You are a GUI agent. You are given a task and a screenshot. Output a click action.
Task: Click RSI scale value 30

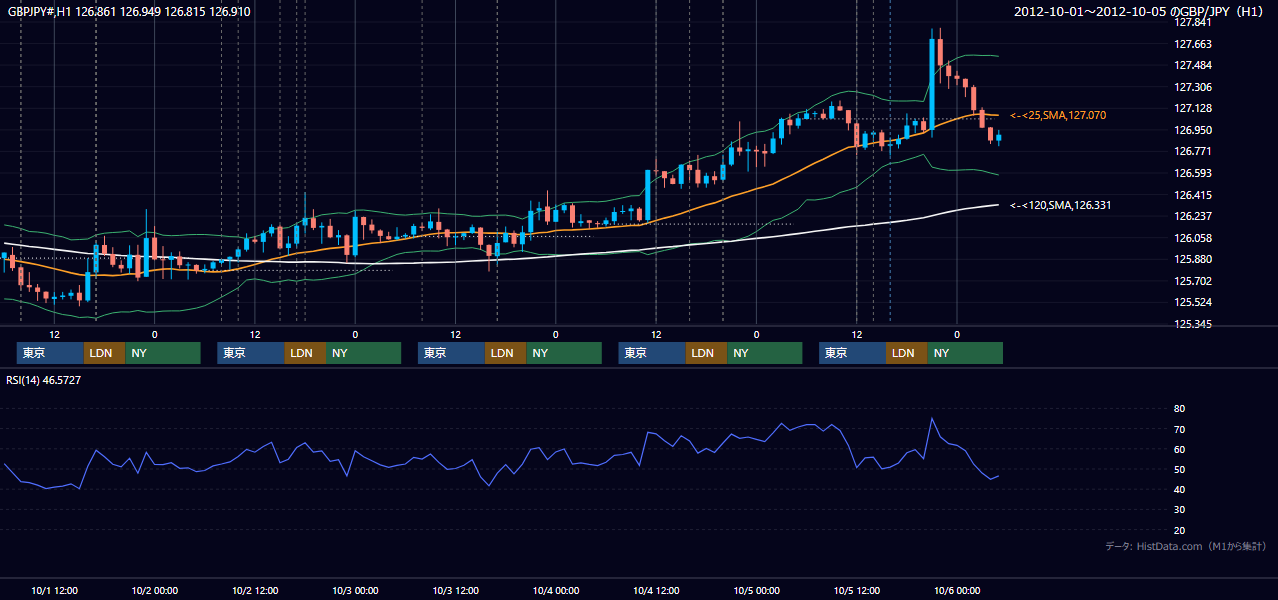click(1180, 509)
